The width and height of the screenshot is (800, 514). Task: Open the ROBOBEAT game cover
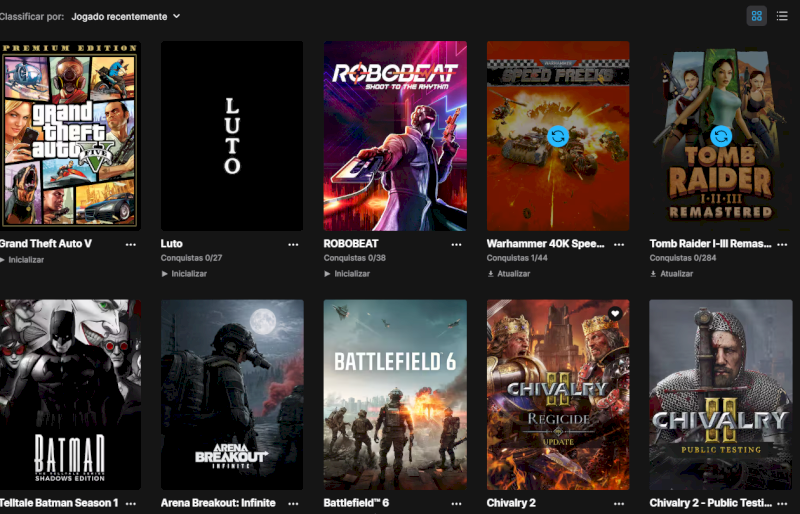pos(395,136)
